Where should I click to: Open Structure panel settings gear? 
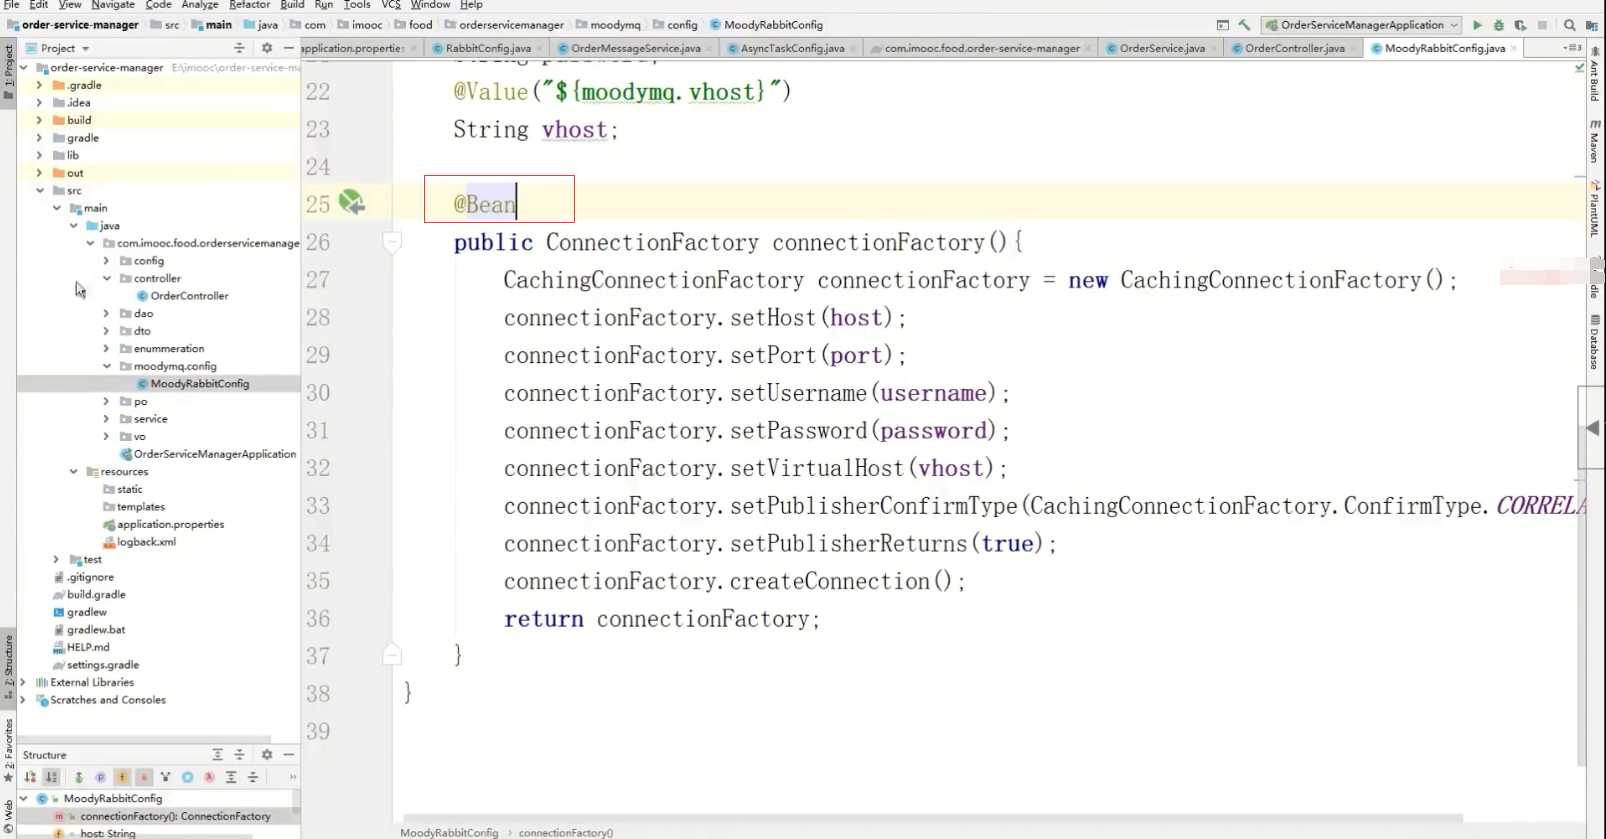(x=267, y=755)
